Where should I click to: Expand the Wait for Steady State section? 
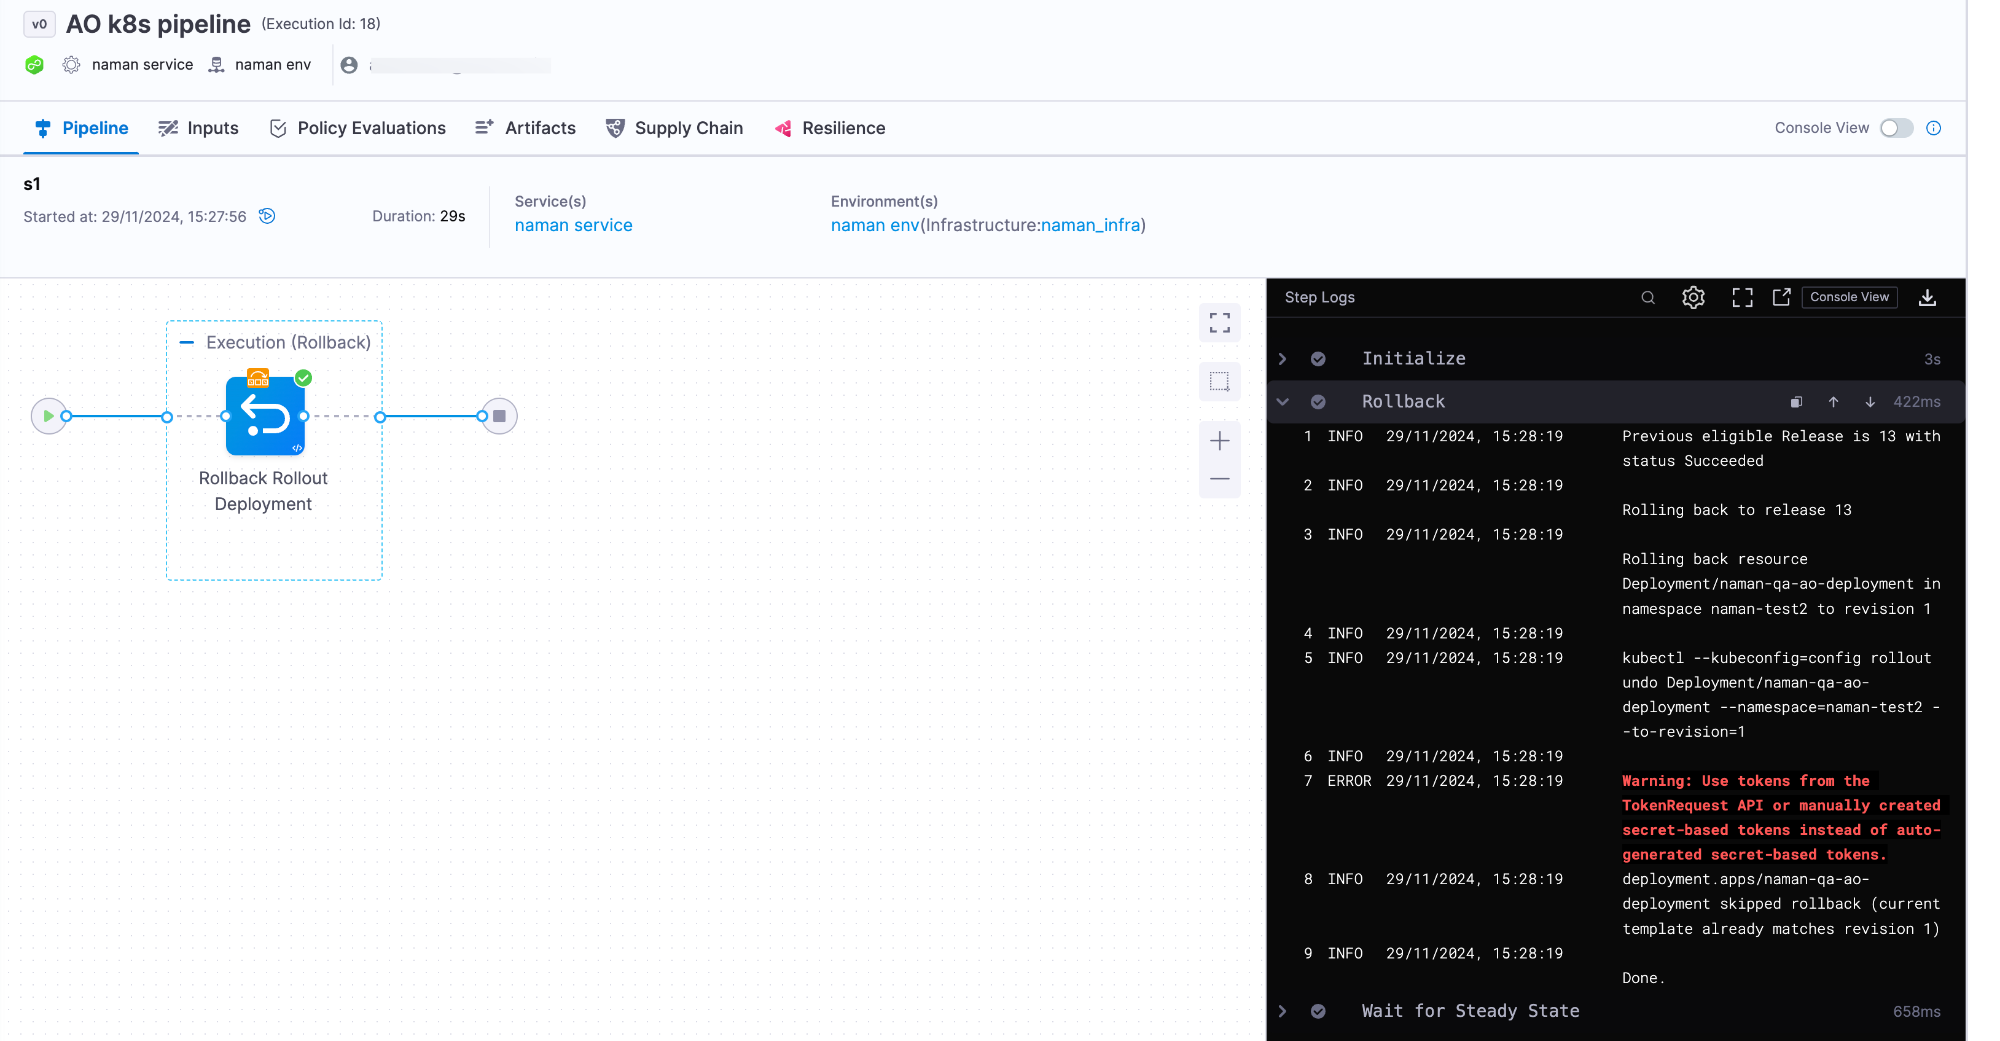1283,1011
